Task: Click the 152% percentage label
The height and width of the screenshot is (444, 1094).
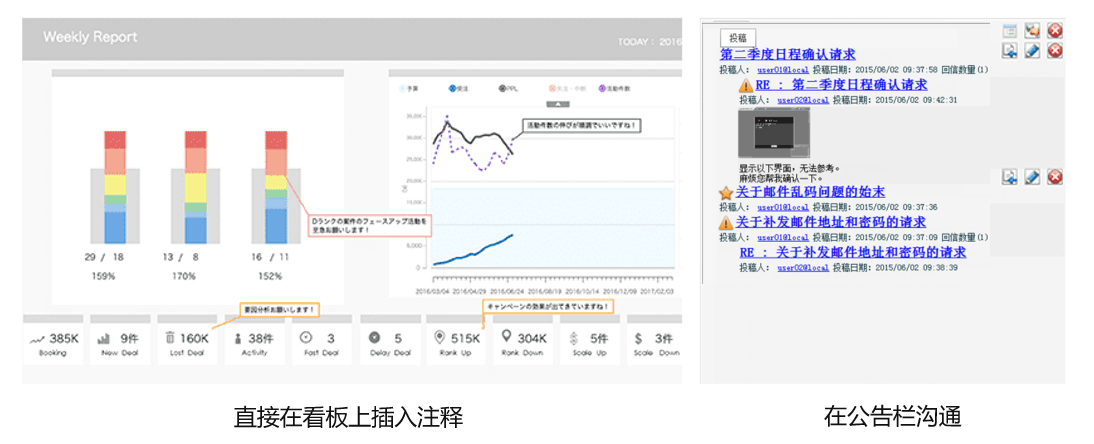Action: tap(269, 276)
